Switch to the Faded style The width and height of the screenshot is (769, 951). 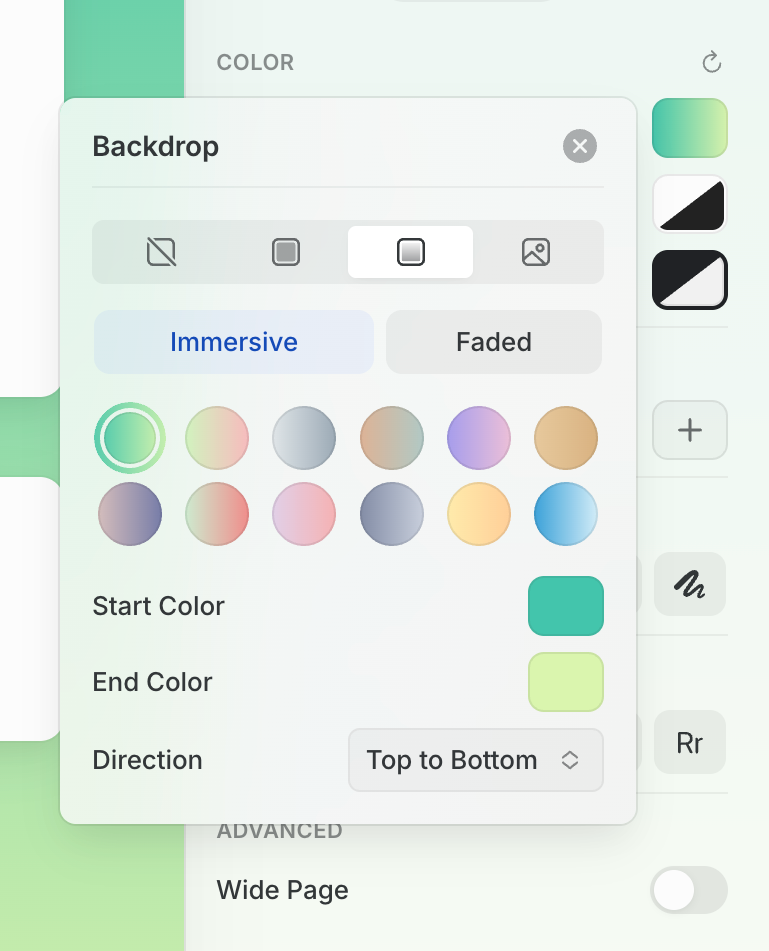click(x=494, y=342)
